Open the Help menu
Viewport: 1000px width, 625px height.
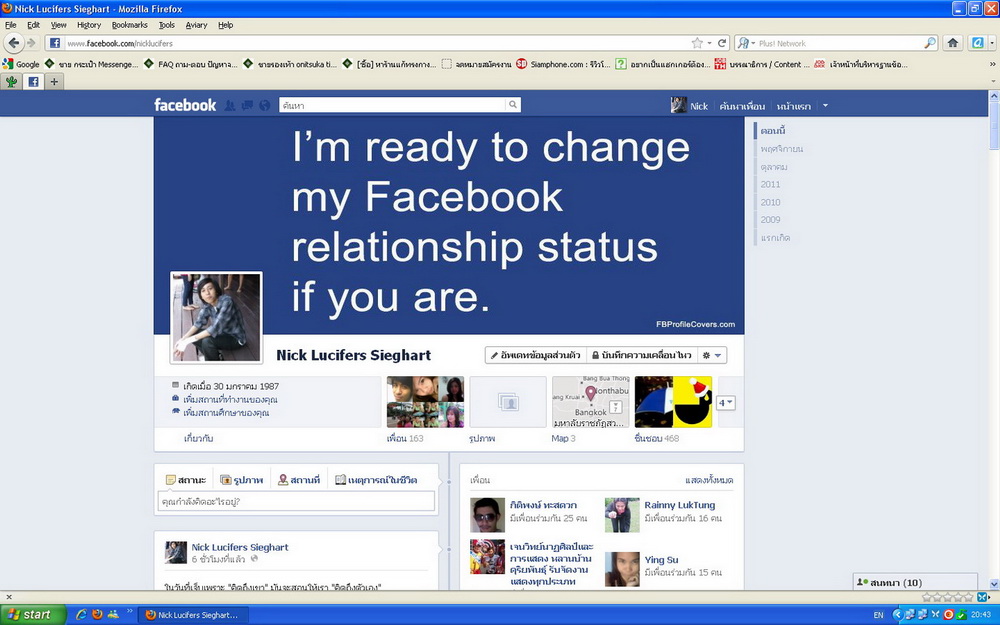click(226, 25)
